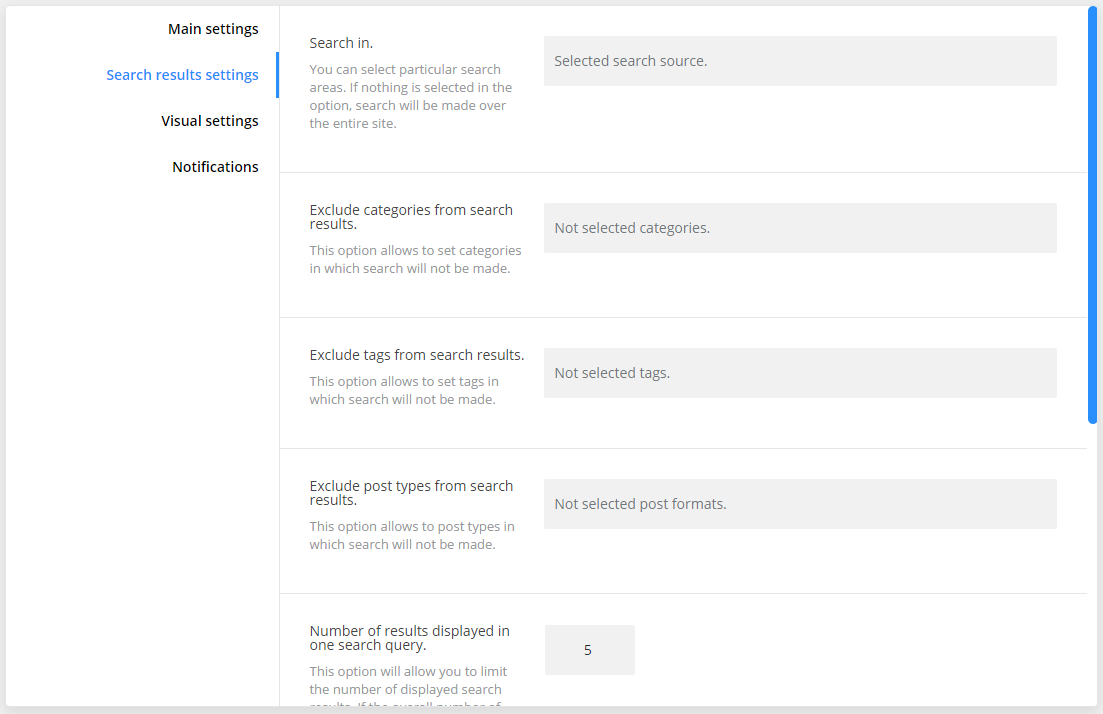
Task: Click the blue vertical scrollbar thumb
Action: coord(1092,215)
